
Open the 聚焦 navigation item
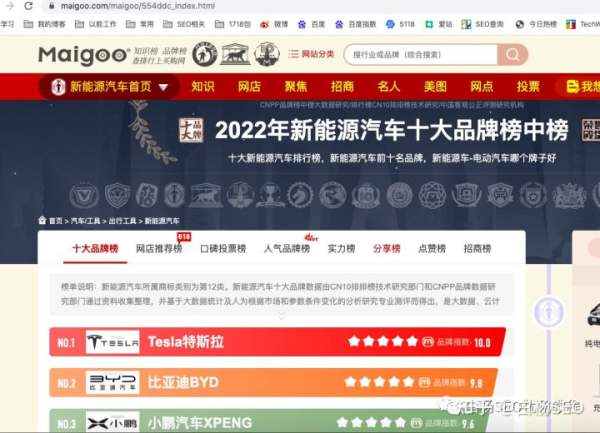(x=295, y=87)
